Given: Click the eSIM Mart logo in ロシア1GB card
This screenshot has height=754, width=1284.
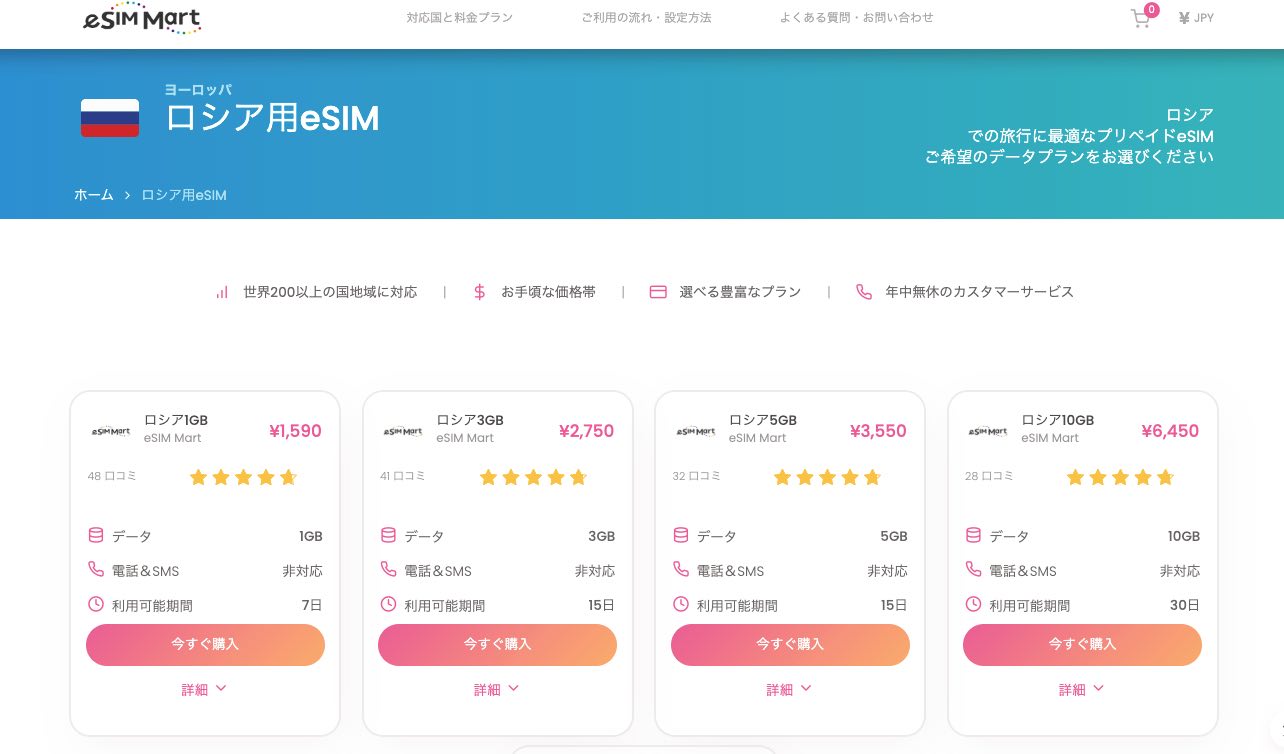Looking at the screenshot, I should point(111,432).
